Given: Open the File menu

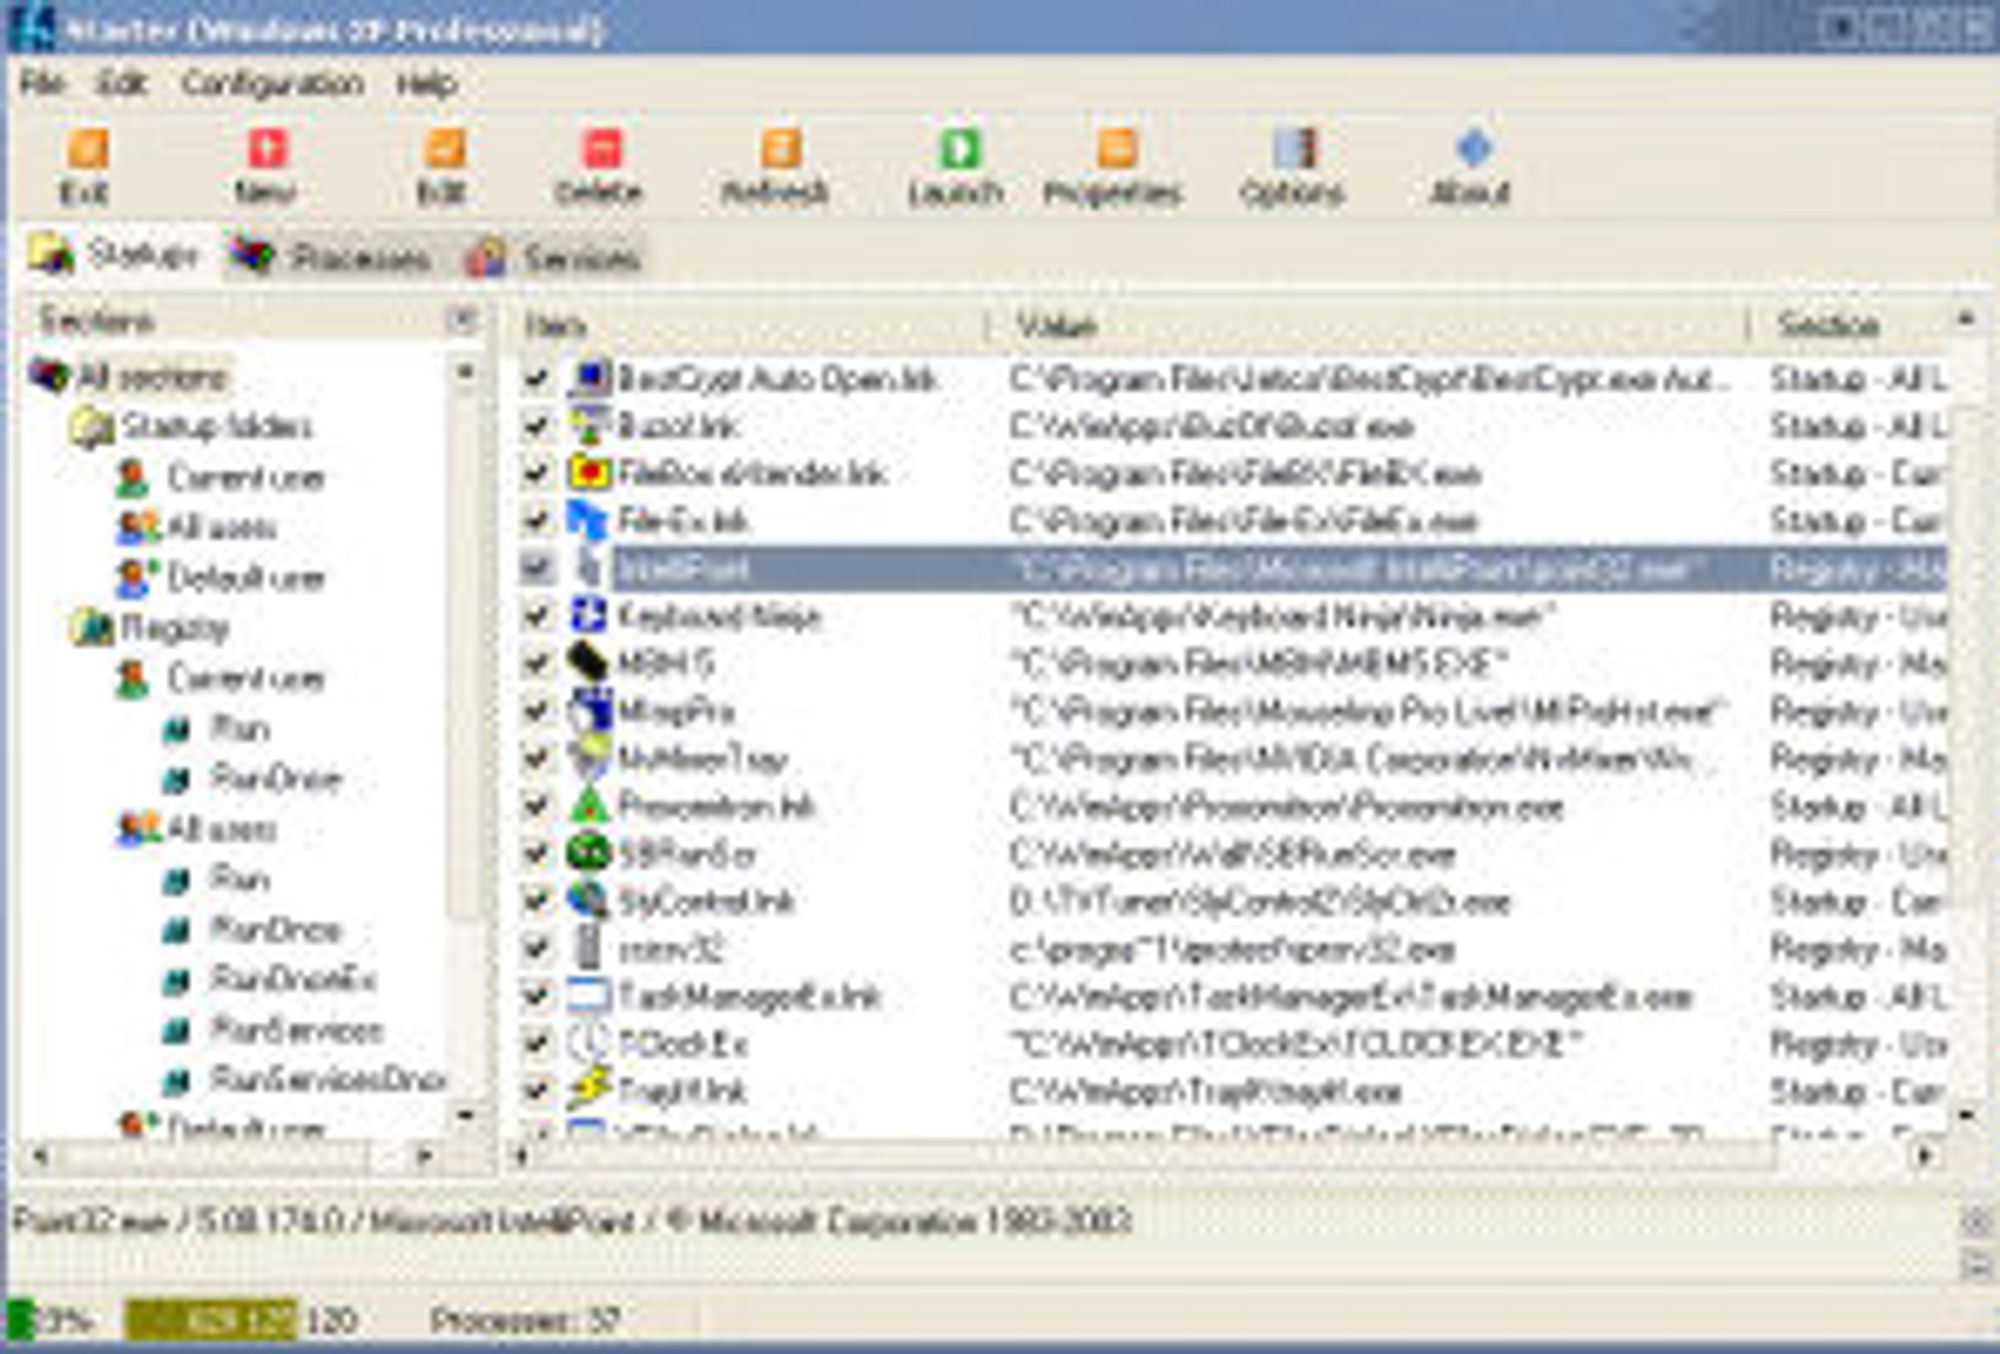Looking at the screenshot, I should click(x=42, y=83).
